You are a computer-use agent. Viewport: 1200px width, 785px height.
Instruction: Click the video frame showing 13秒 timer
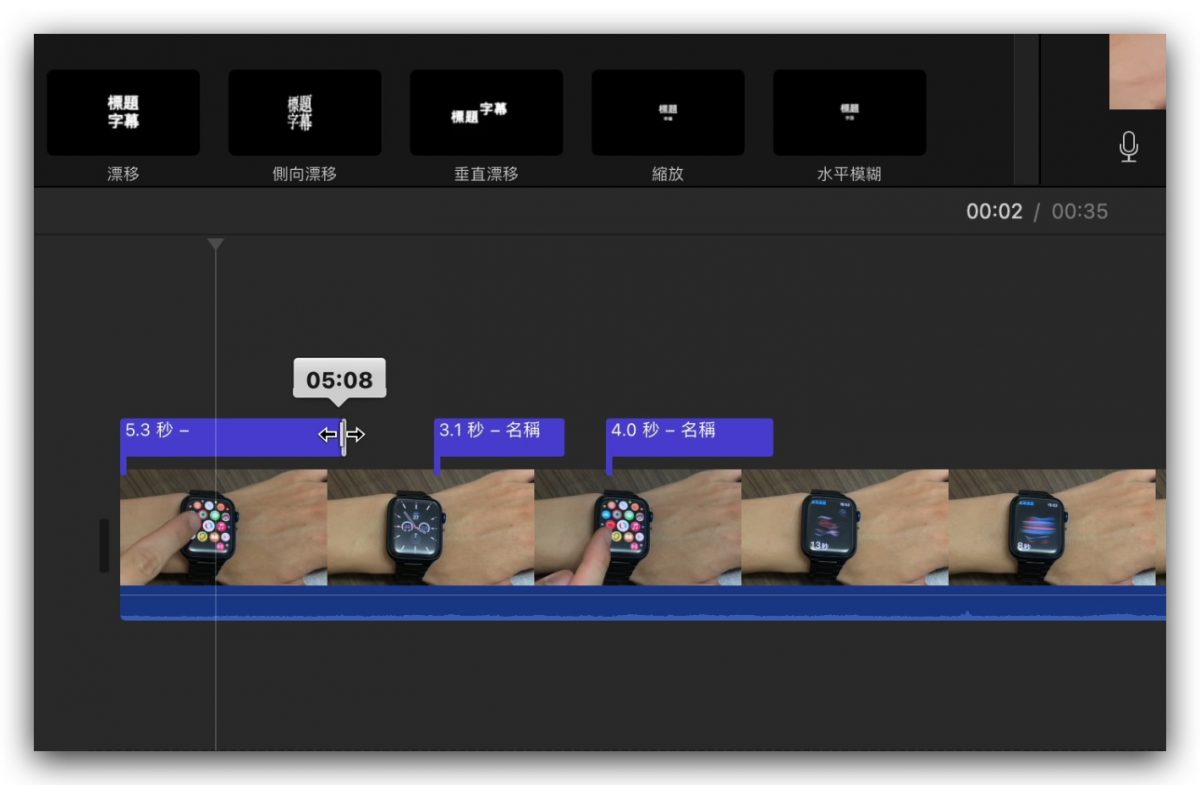[845, 527]
